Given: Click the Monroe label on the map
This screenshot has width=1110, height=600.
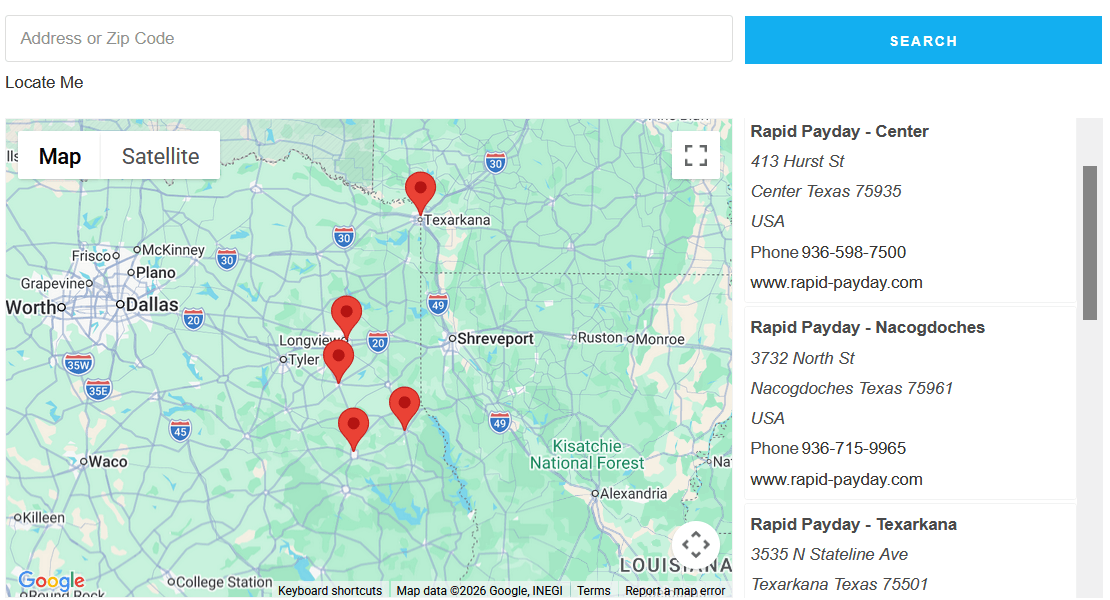Looking at the screenshot, I should click(x=660, y=339).
